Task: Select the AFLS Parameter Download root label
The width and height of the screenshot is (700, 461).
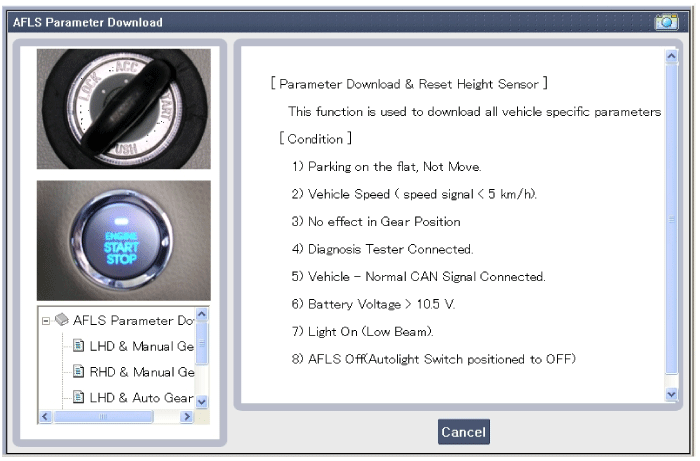Action: (x=133, y=321)
